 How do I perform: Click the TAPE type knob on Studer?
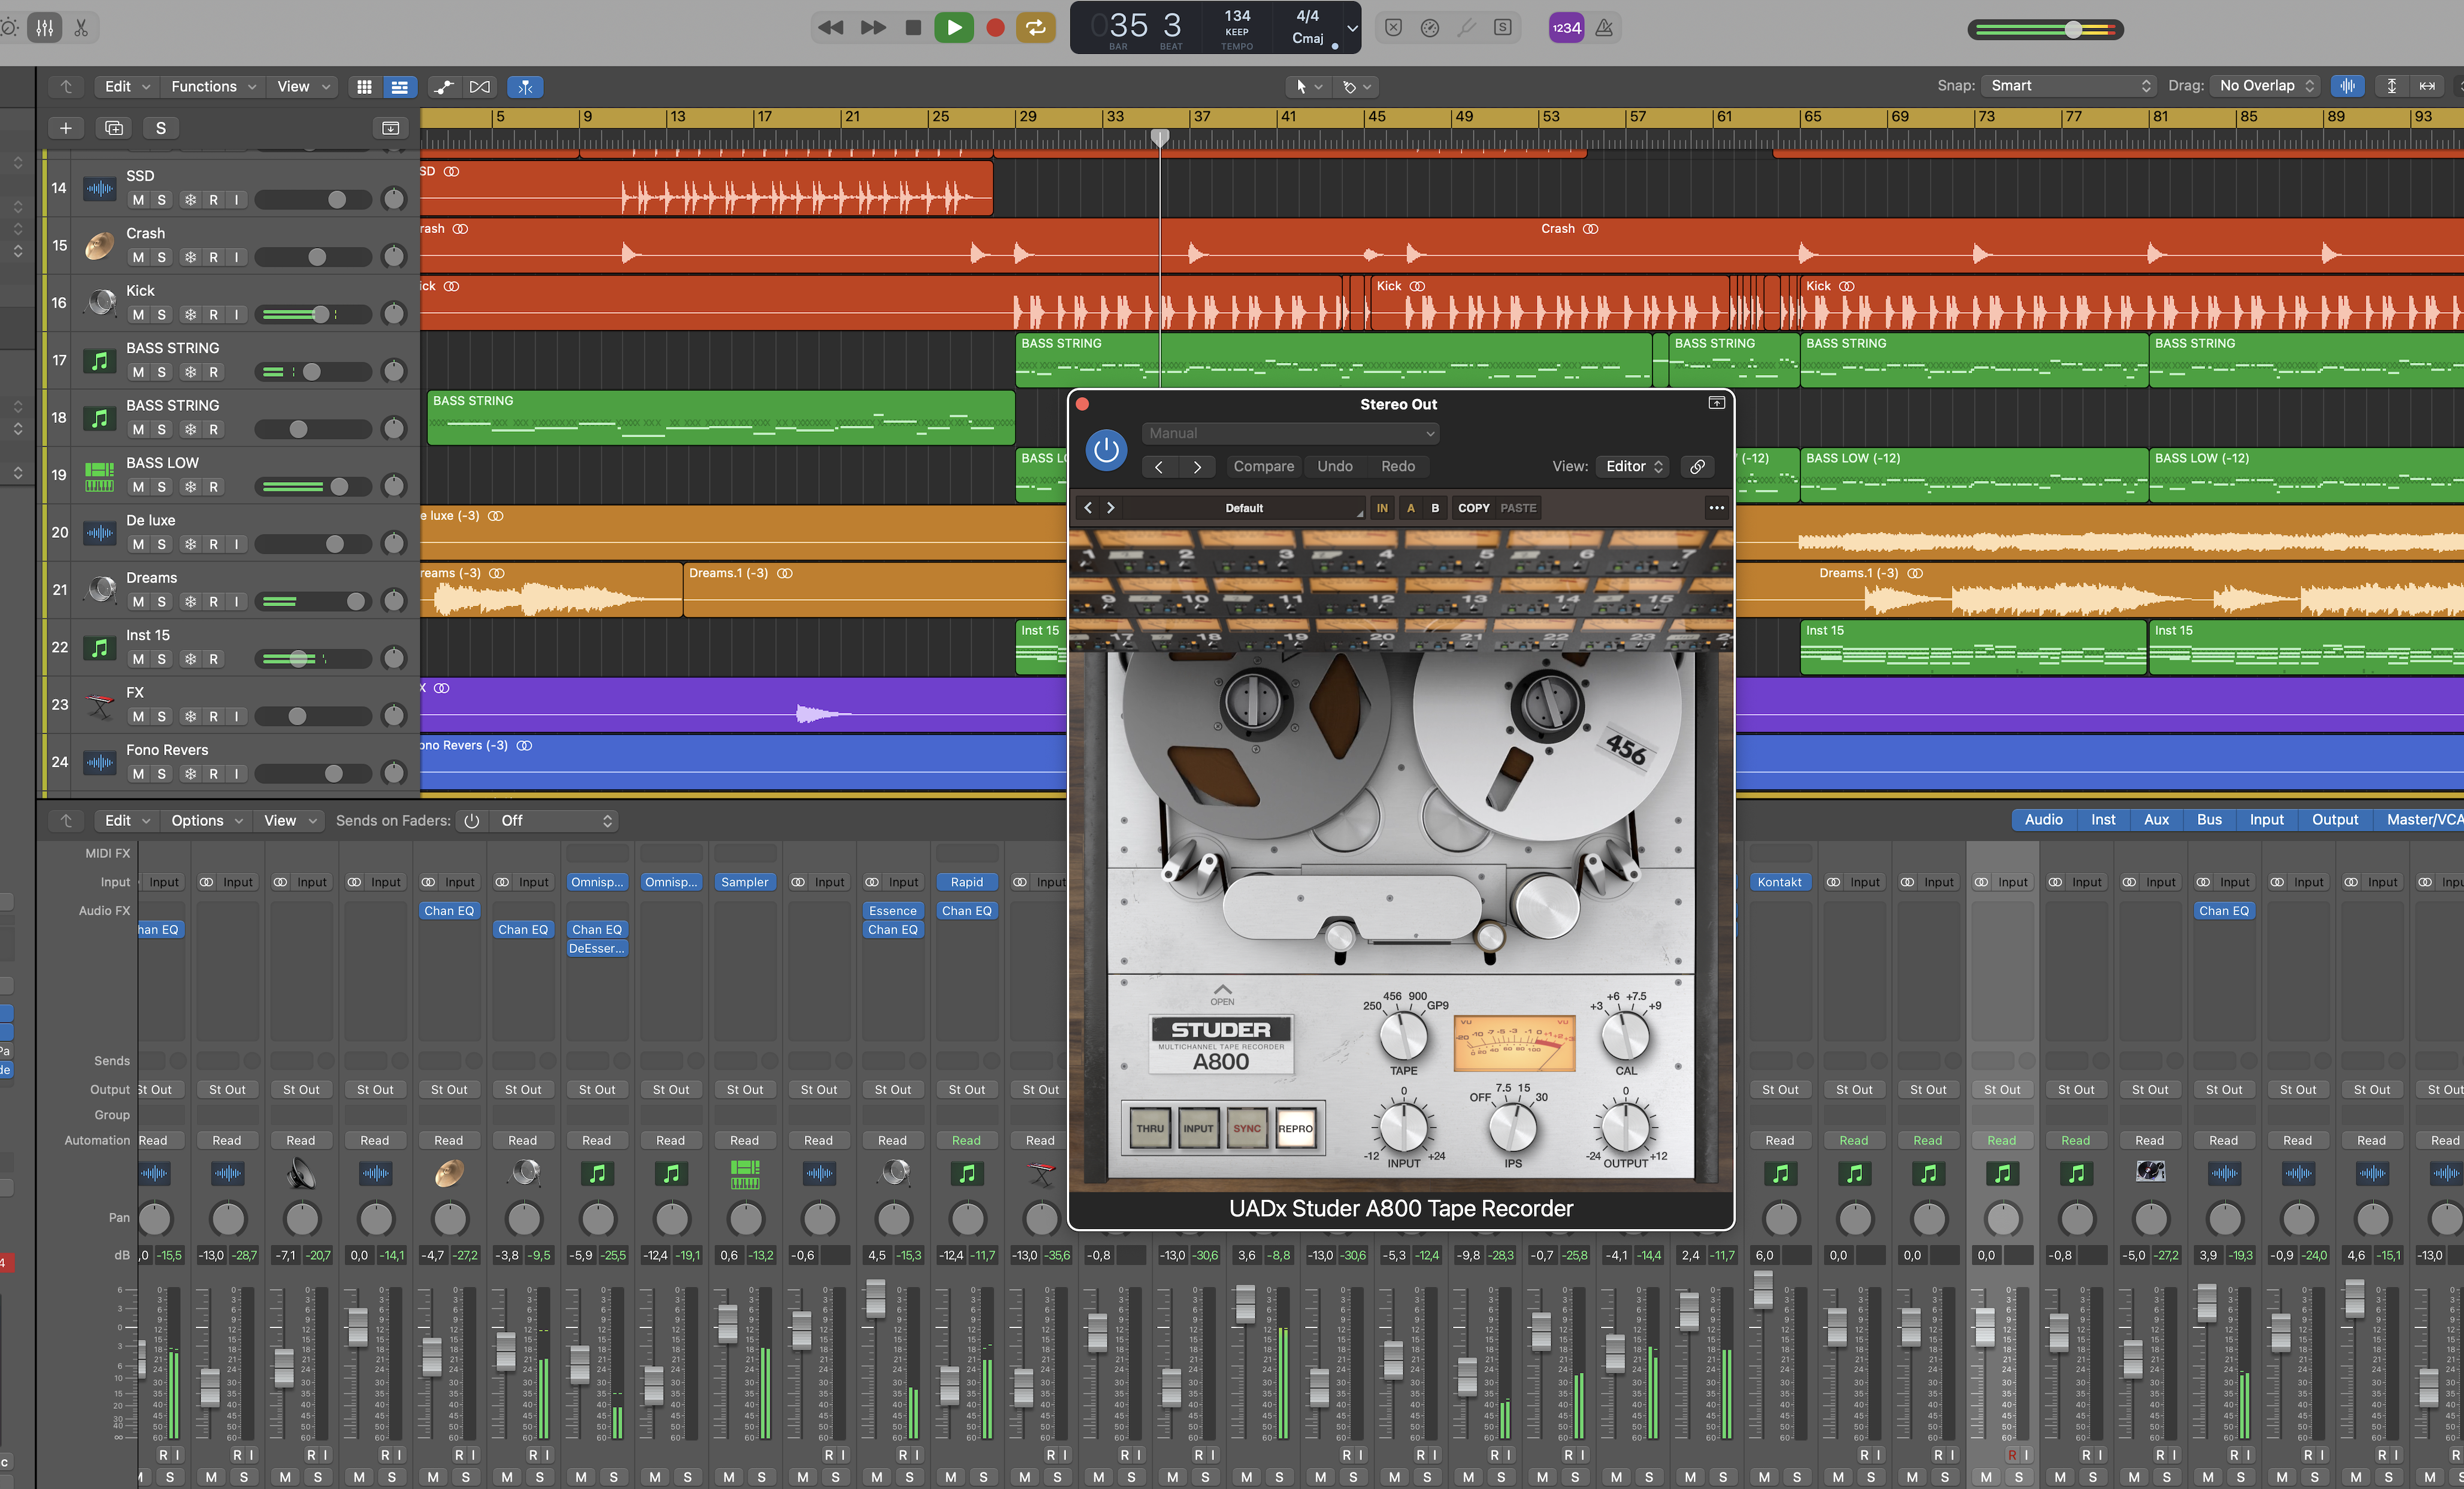[1403, 1036]
